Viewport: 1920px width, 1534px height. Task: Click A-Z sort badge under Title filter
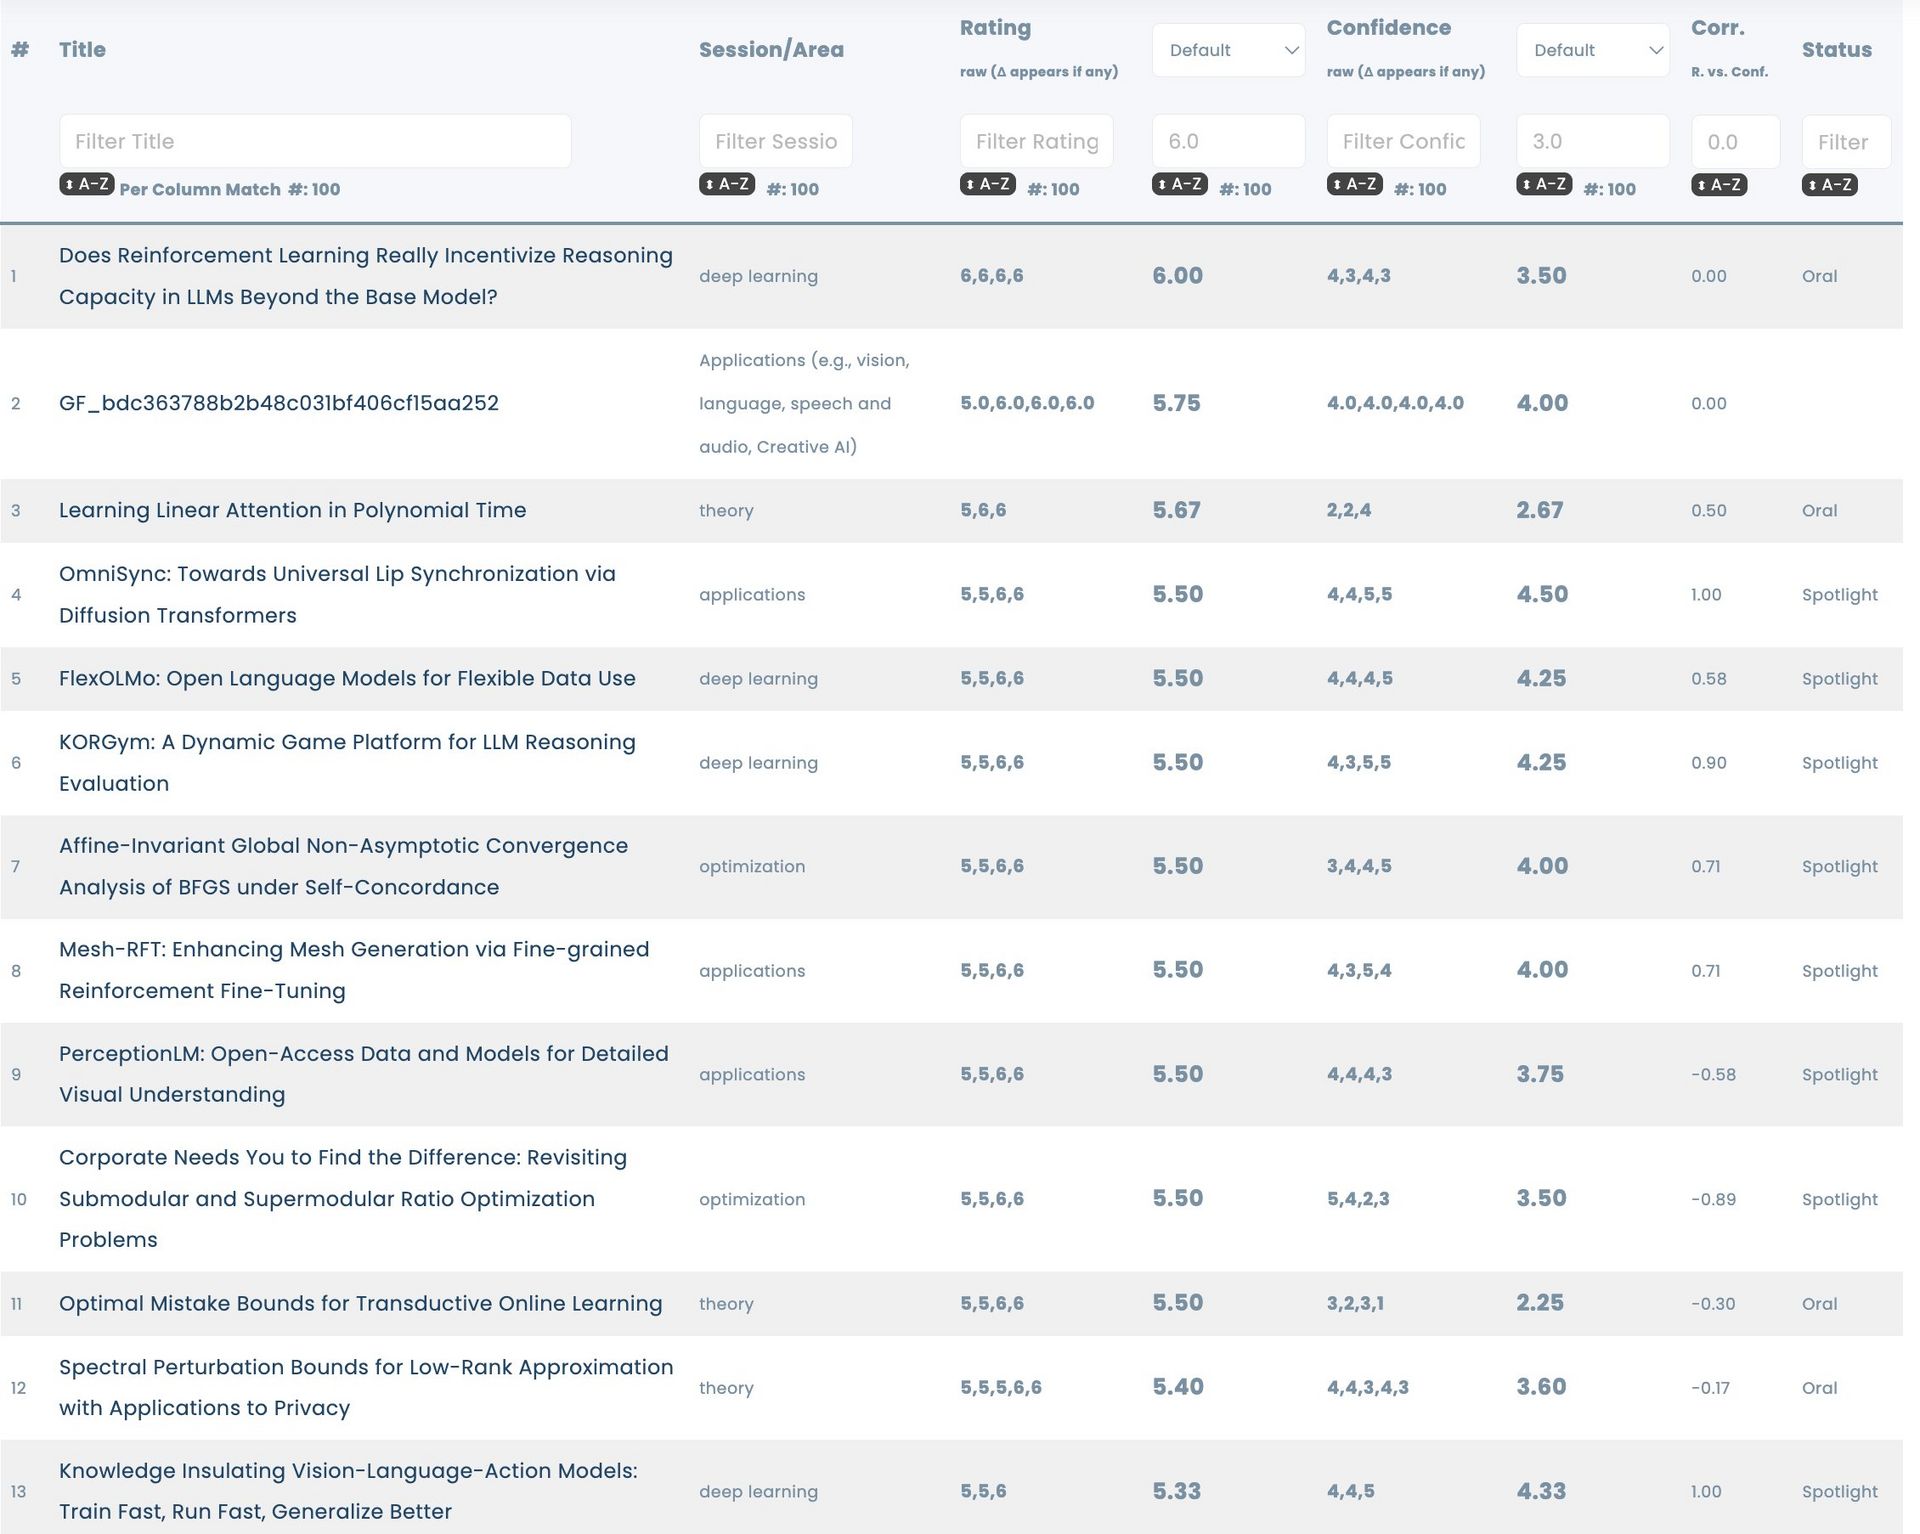point(86,184)
